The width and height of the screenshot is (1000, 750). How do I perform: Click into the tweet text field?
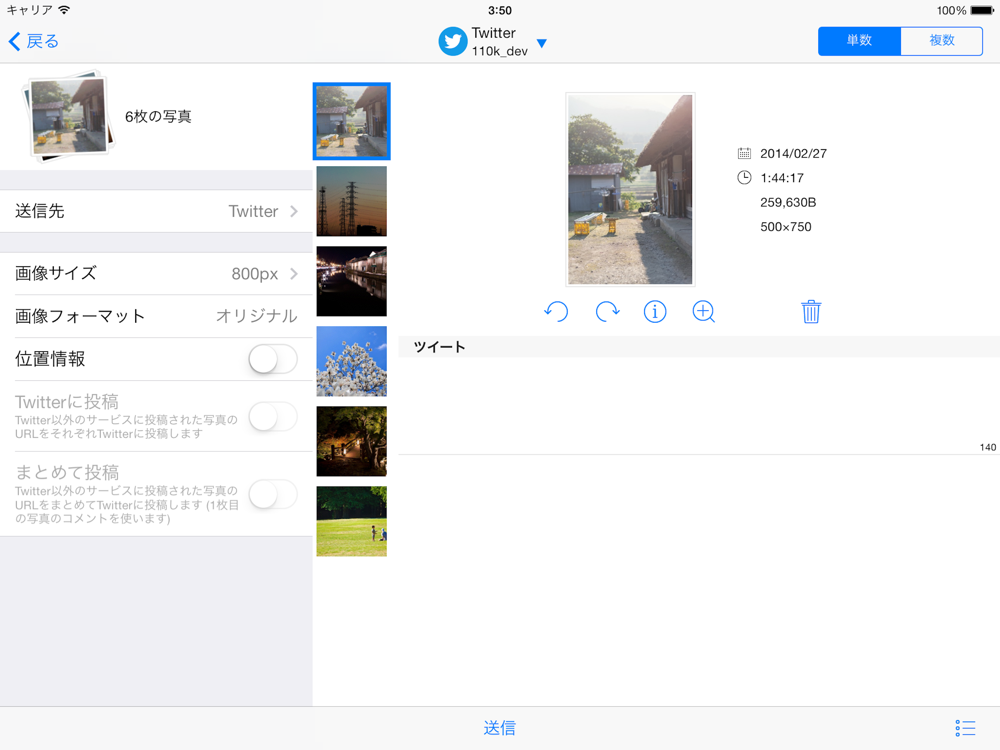point(699,406)
